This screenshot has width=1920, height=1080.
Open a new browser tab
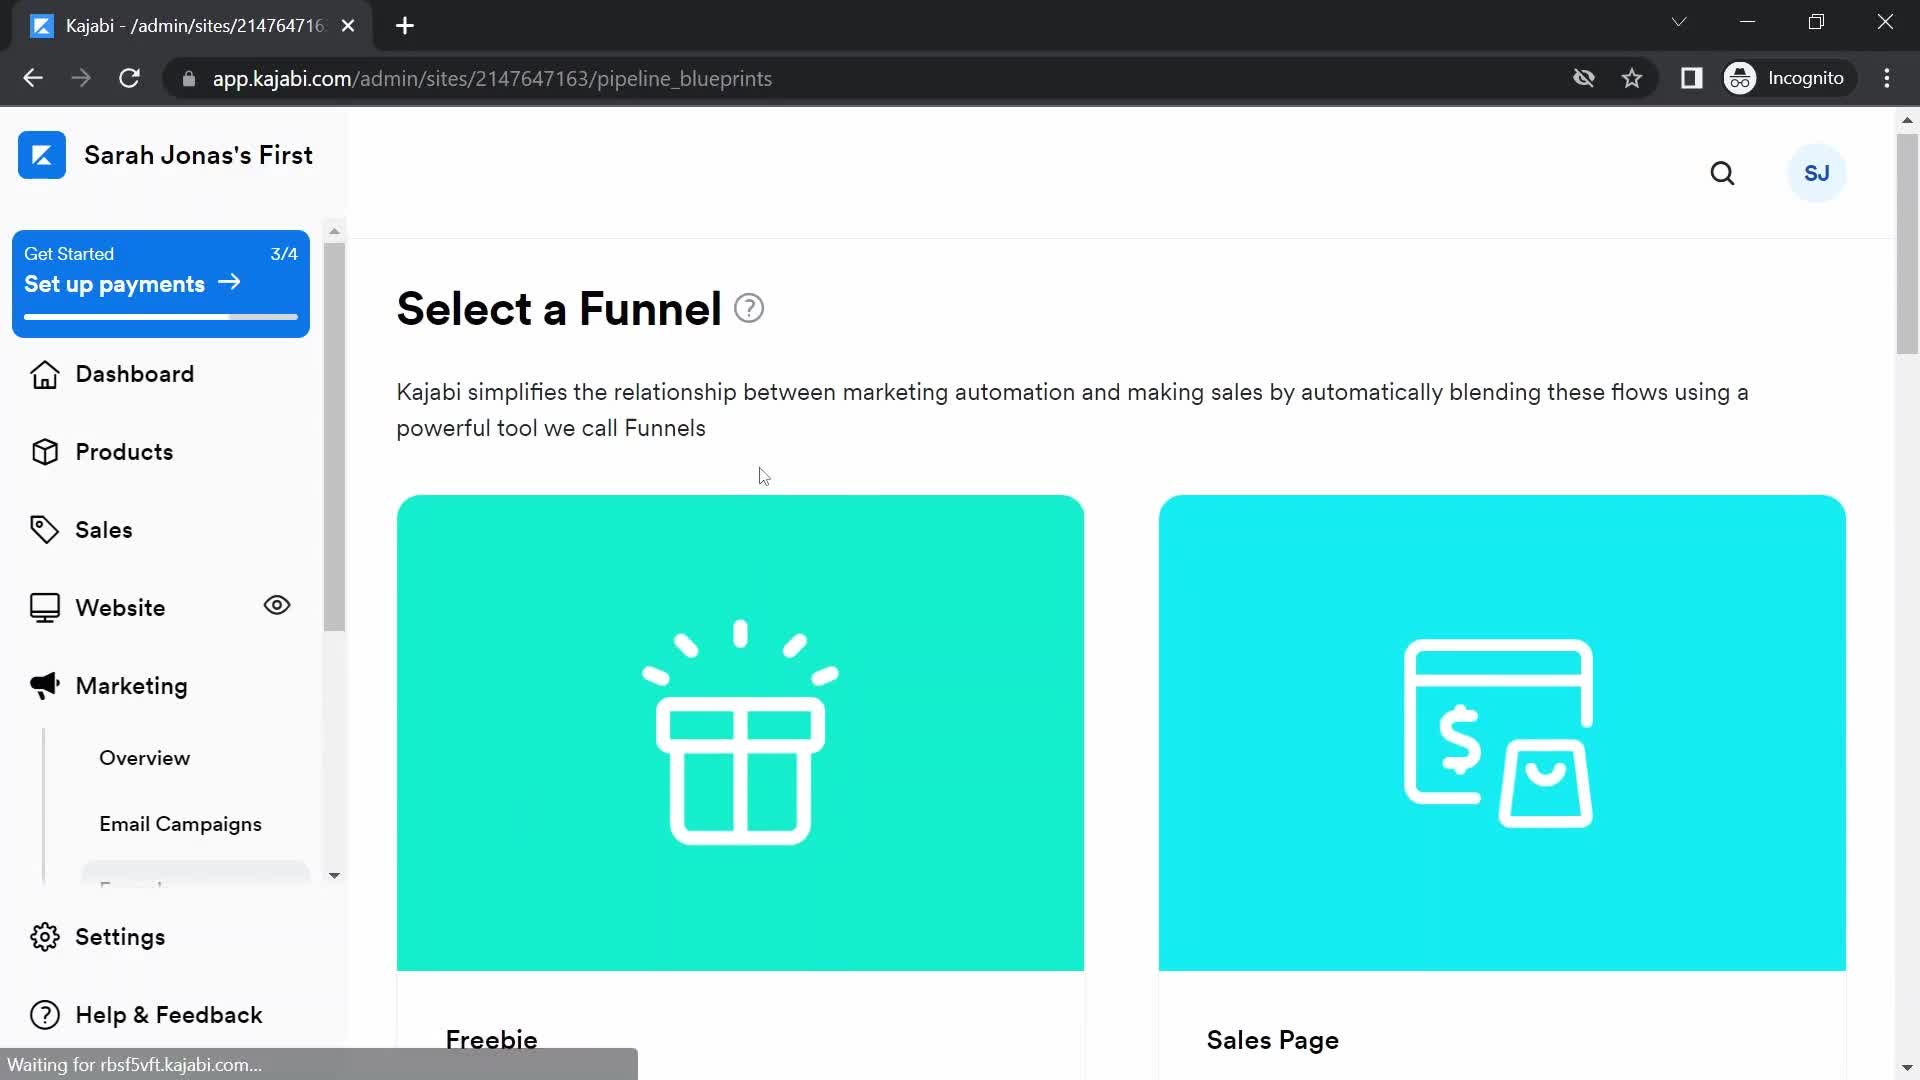[x=405, y=26]
